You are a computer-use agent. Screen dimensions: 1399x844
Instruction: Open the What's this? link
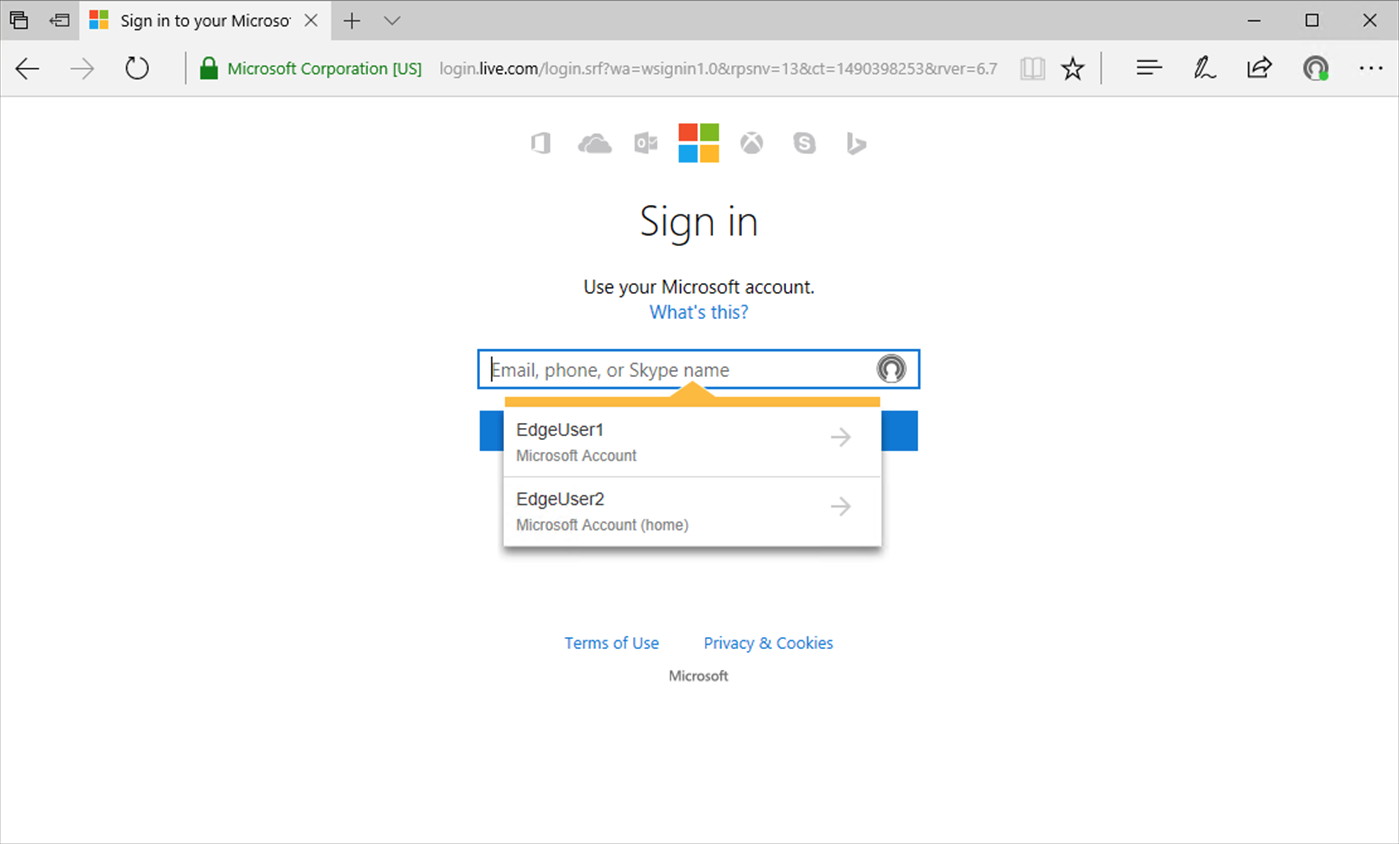tap(698, 312)
